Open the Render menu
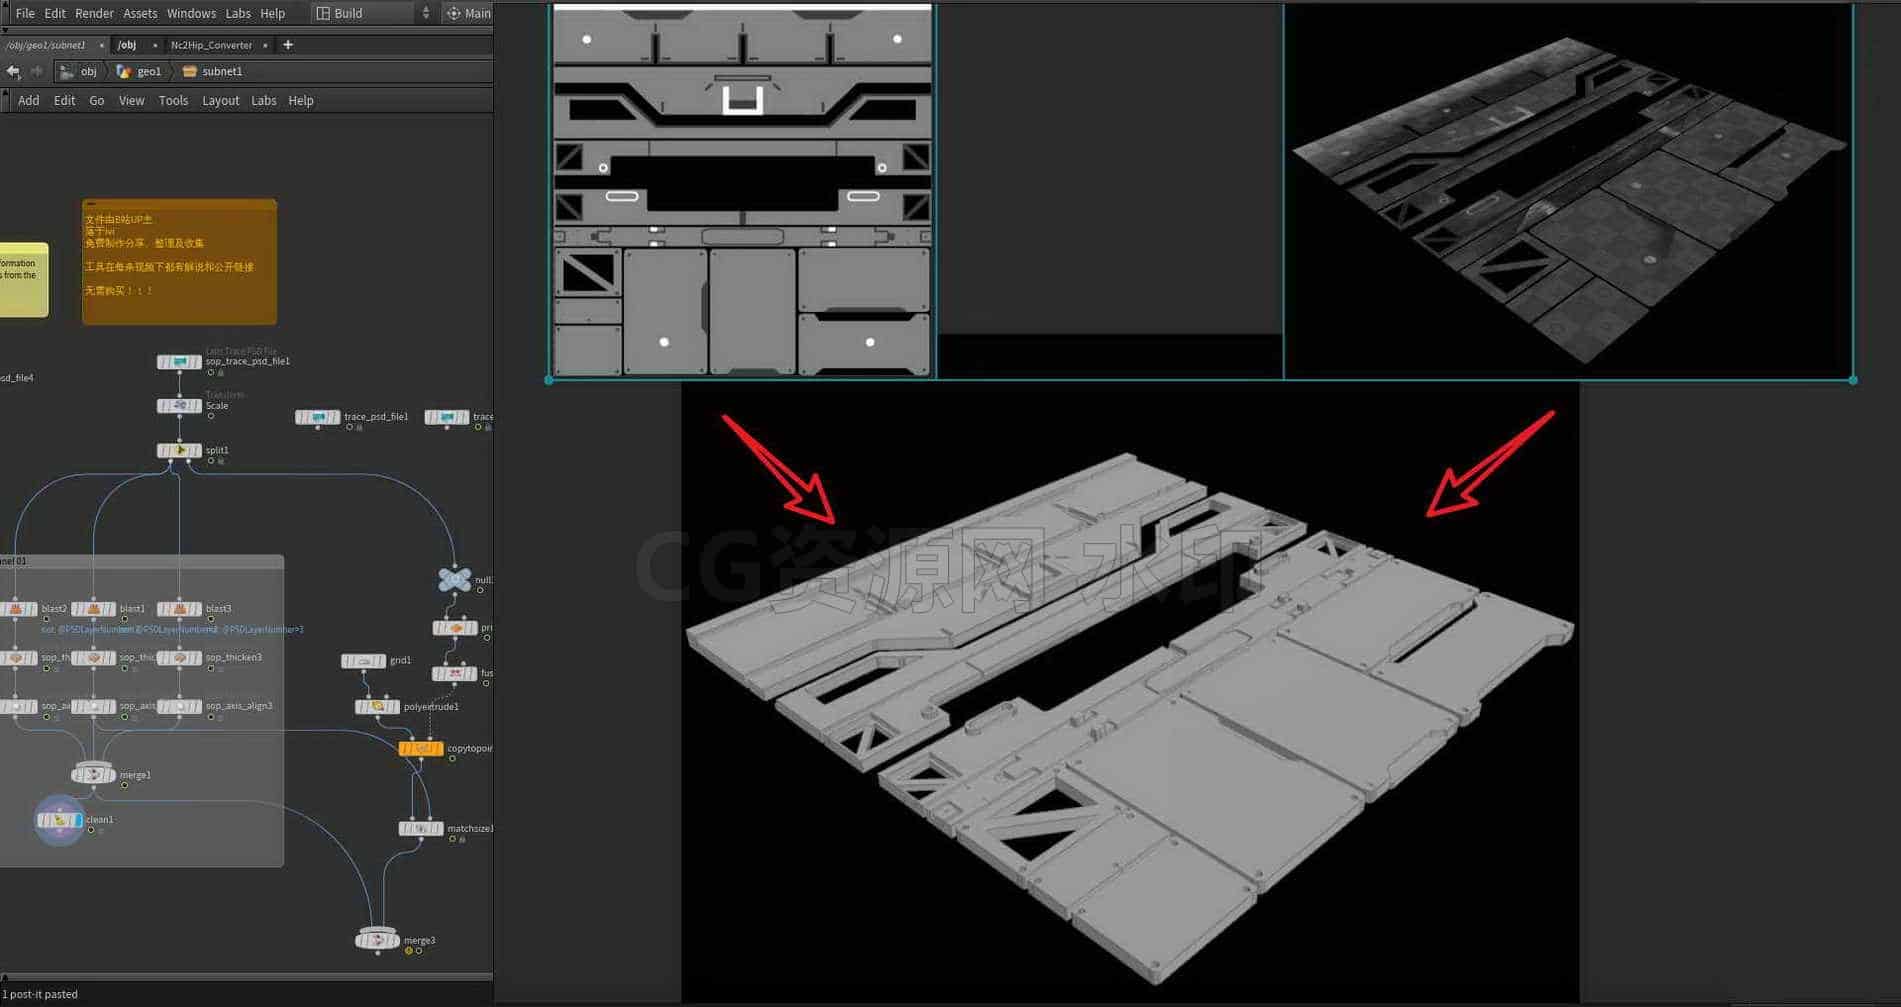The width and height of the screenshot is (1901, 1007). 95,13
